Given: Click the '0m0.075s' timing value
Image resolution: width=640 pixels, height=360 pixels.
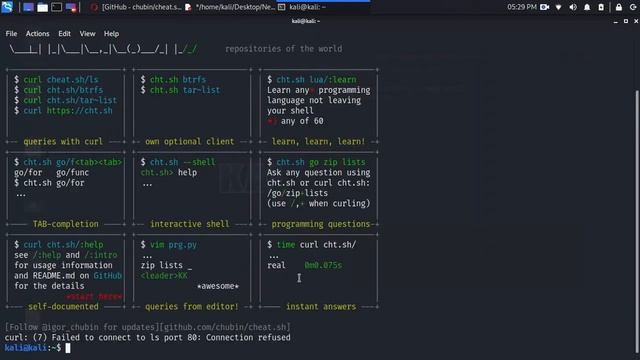Looking at the screenshot, I should tap(323, 265).
